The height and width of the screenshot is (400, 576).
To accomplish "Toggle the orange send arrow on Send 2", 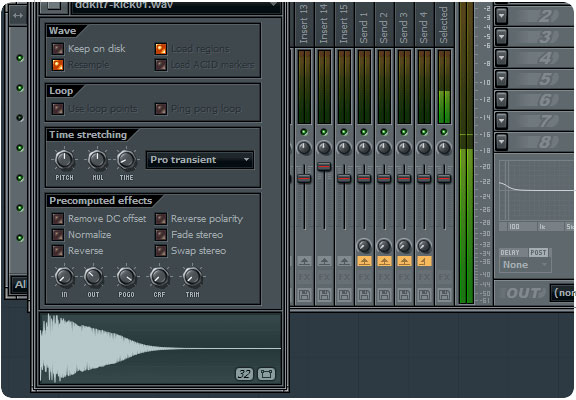I will coord(384,261).
